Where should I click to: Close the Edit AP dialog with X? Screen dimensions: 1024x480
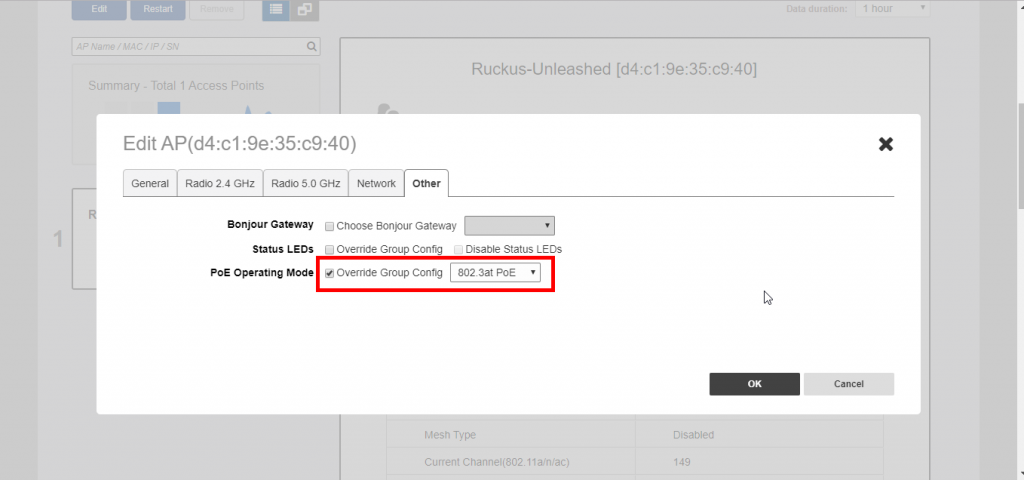pos(885,144)
